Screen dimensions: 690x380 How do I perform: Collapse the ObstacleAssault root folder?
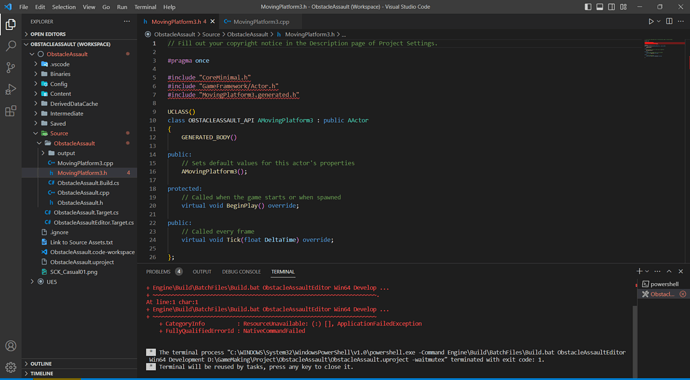tap(79, 54)
